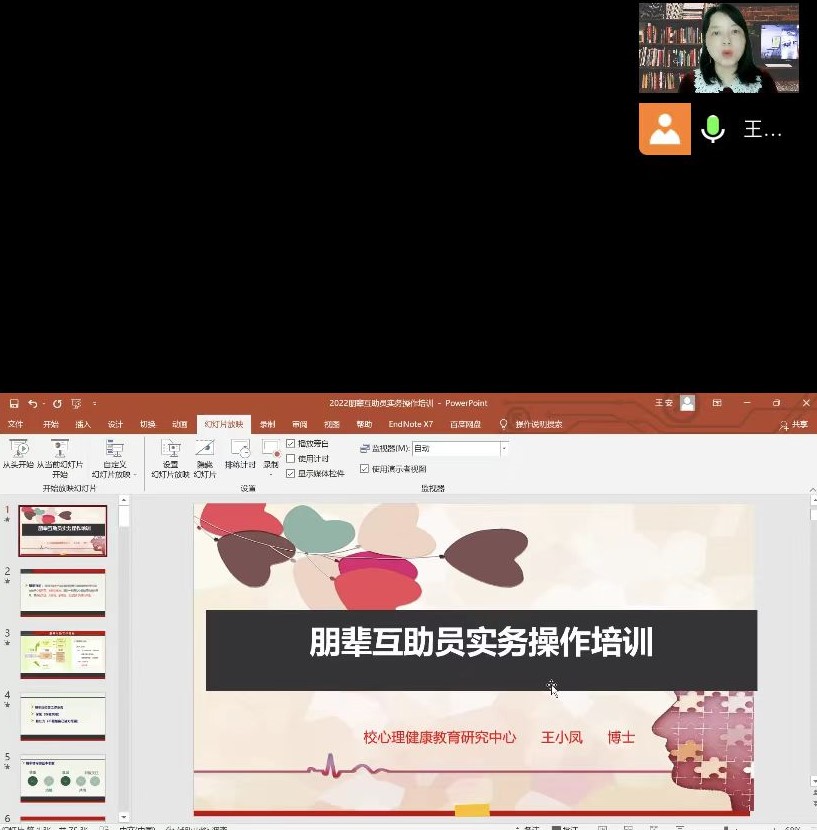Click the Share (共享) button
Viewport: 817px width, 830px height.
794,425
